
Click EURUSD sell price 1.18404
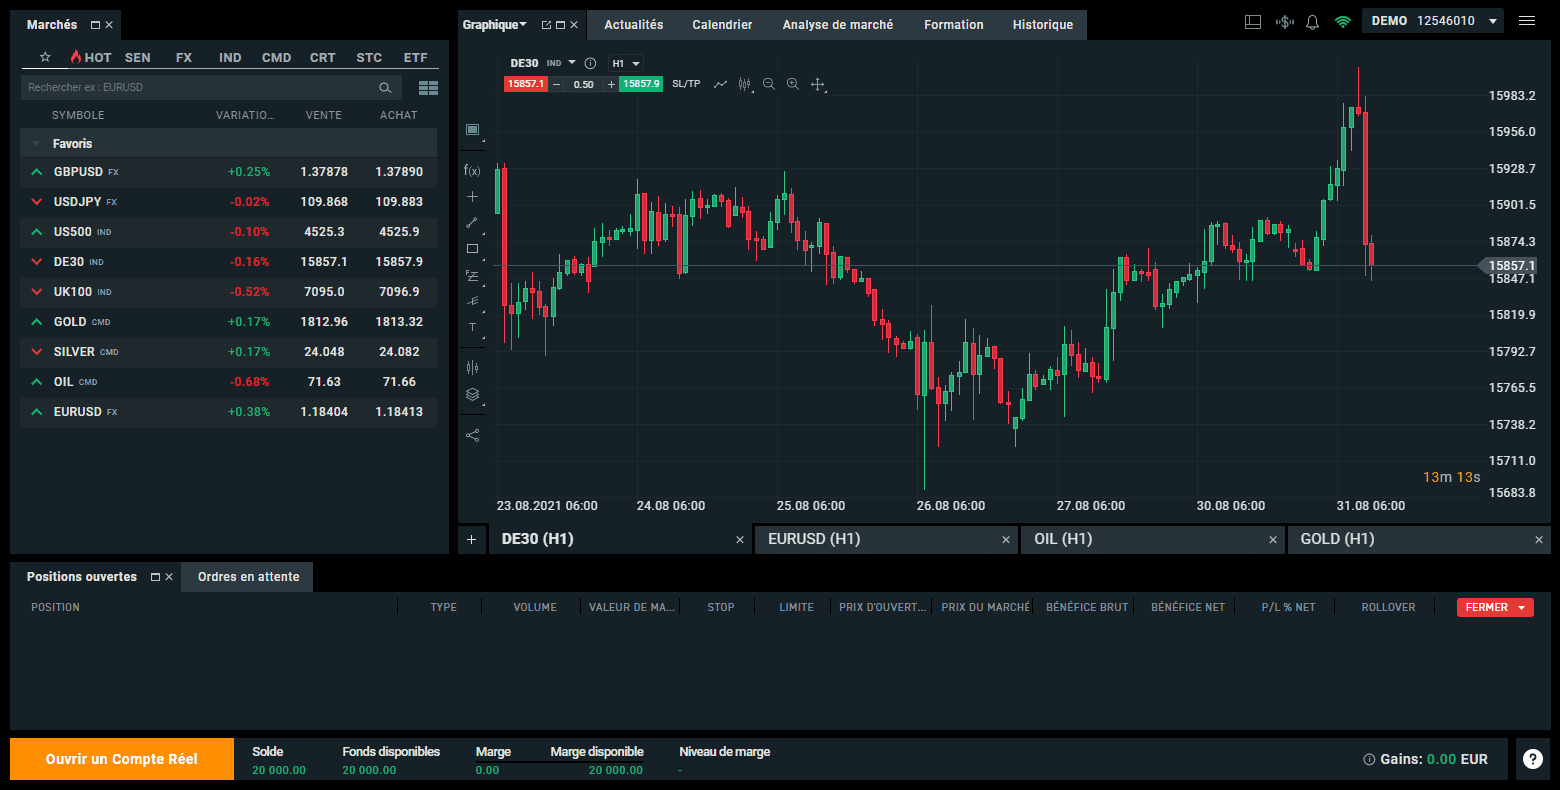click(324, 412)
